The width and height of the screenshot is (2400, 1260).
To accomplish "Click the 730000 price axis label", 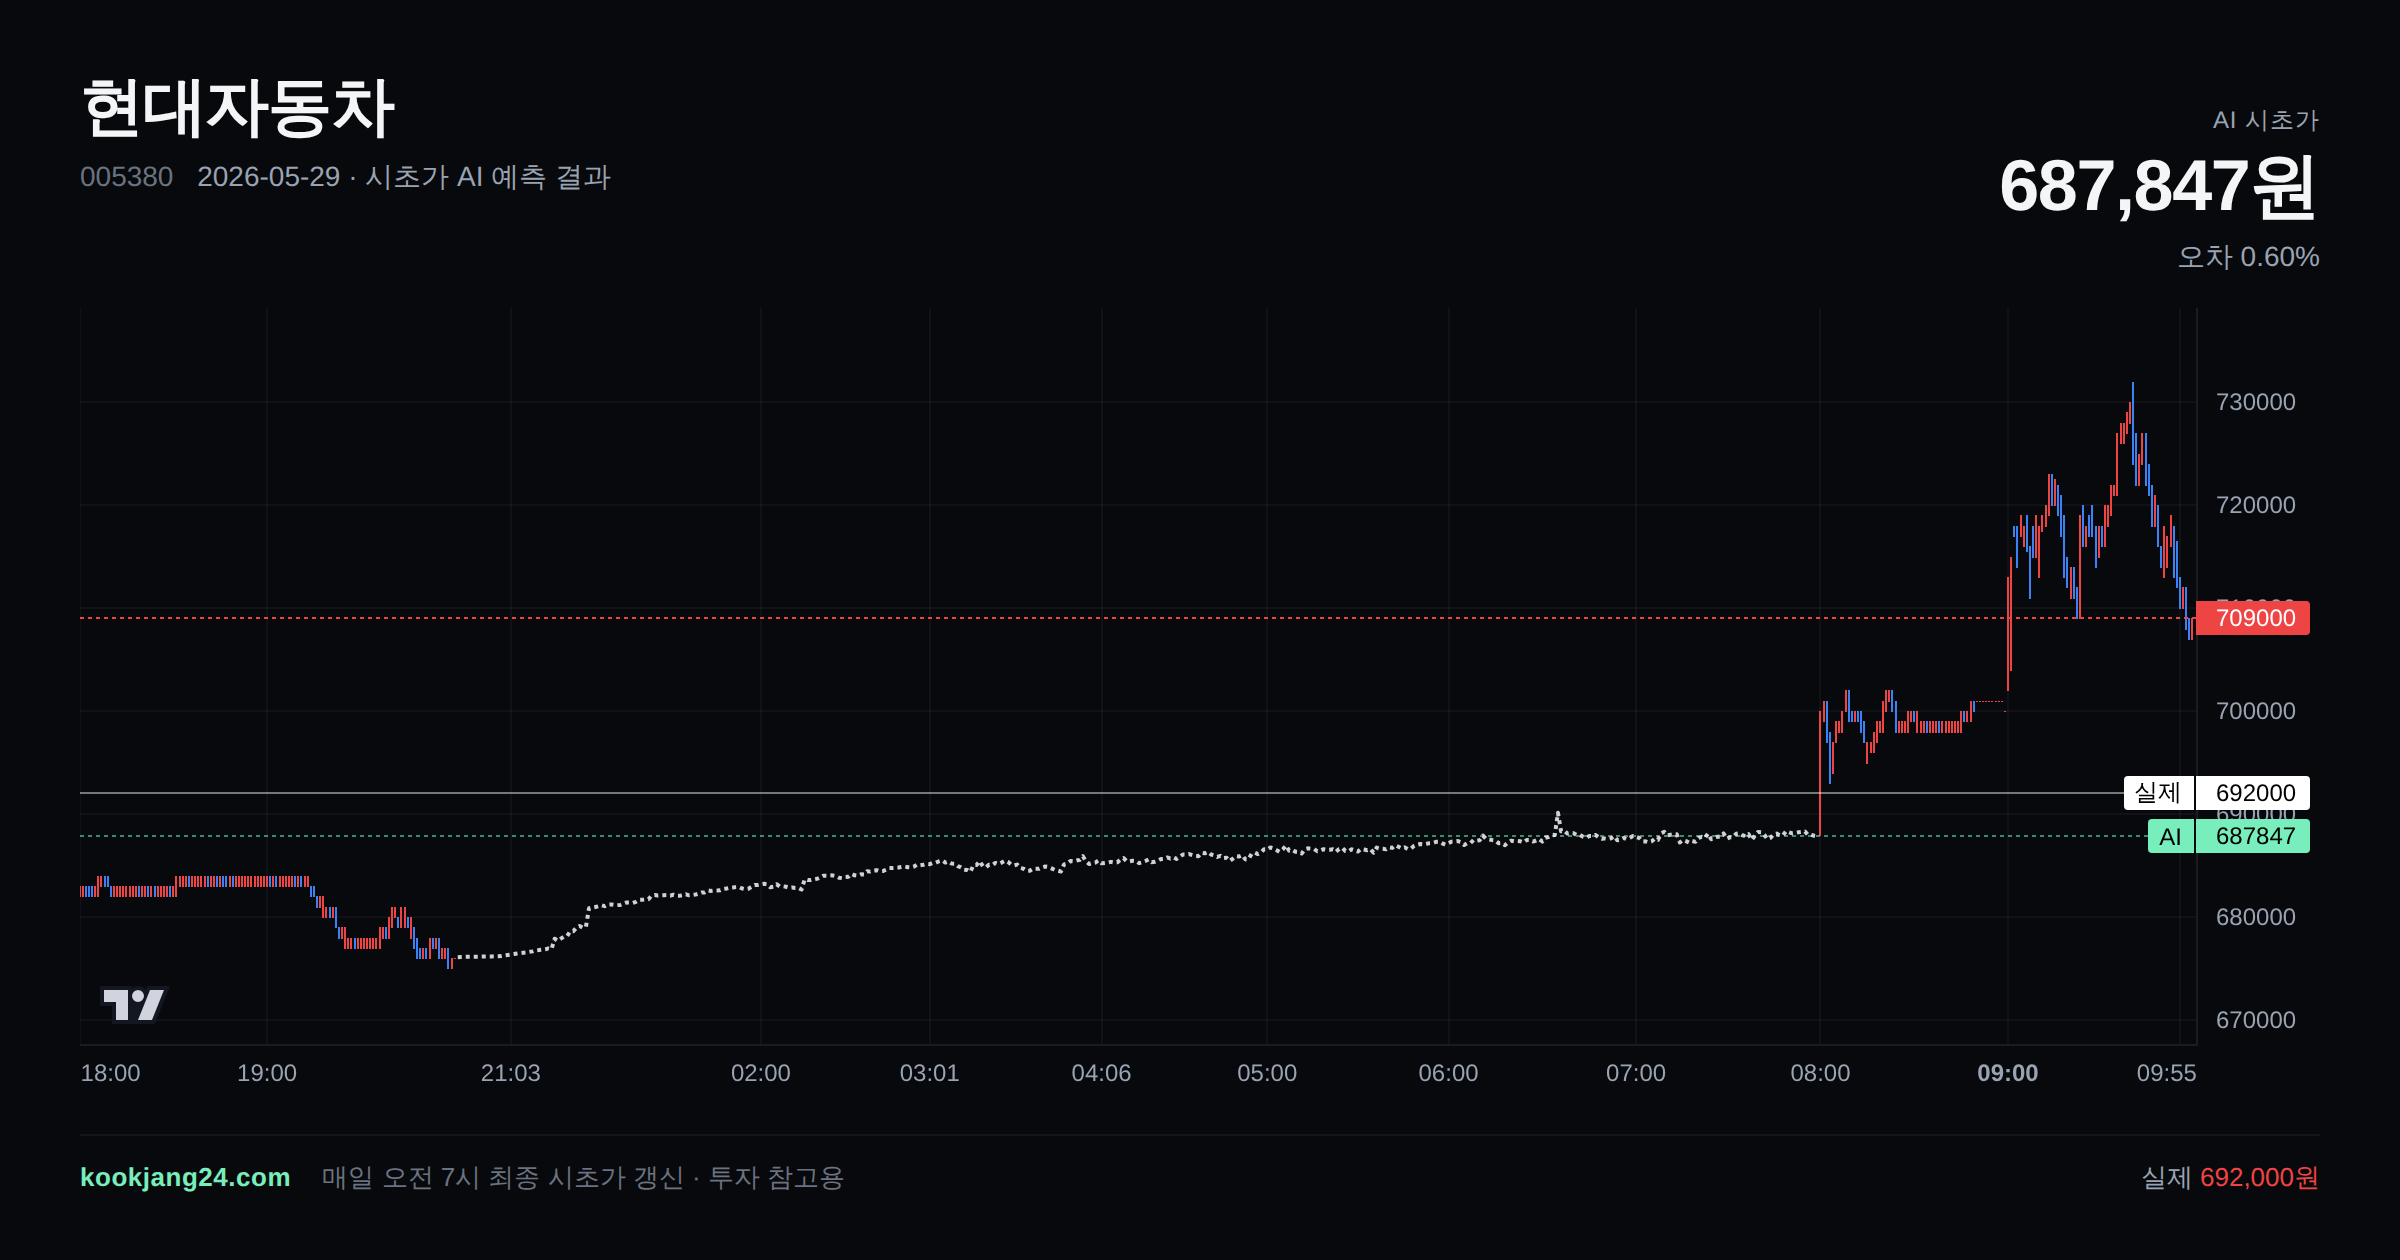I will 2256,402.
